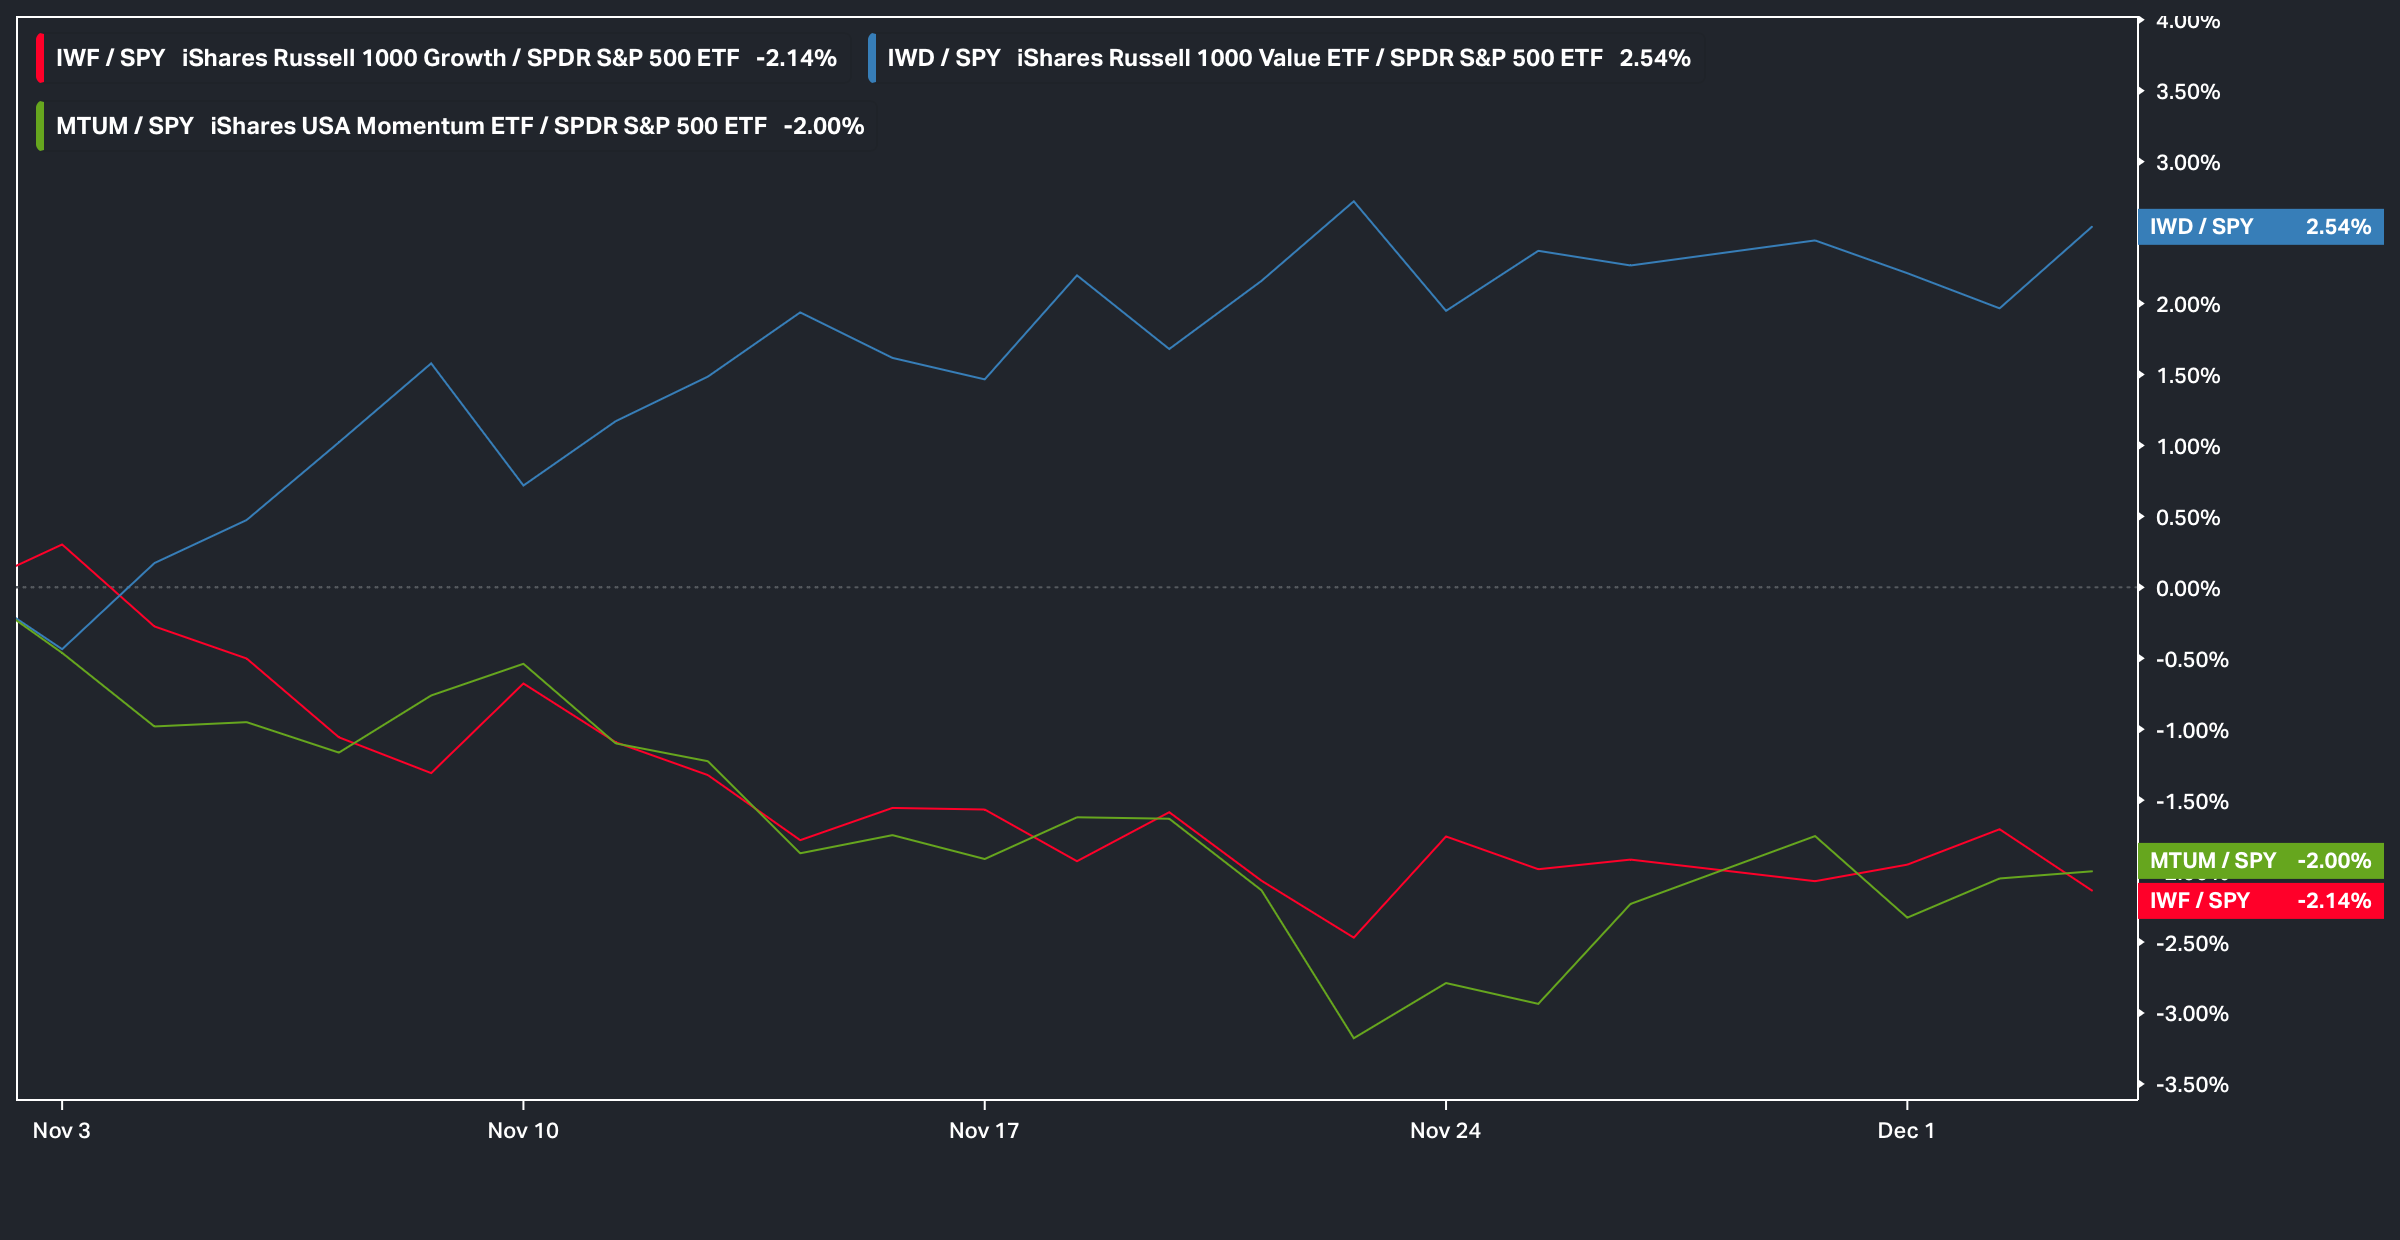The height and width of the screenshot is (1240, 2400).
Task: Click the Dec 1 date label
Action: coord(1906,1131)
